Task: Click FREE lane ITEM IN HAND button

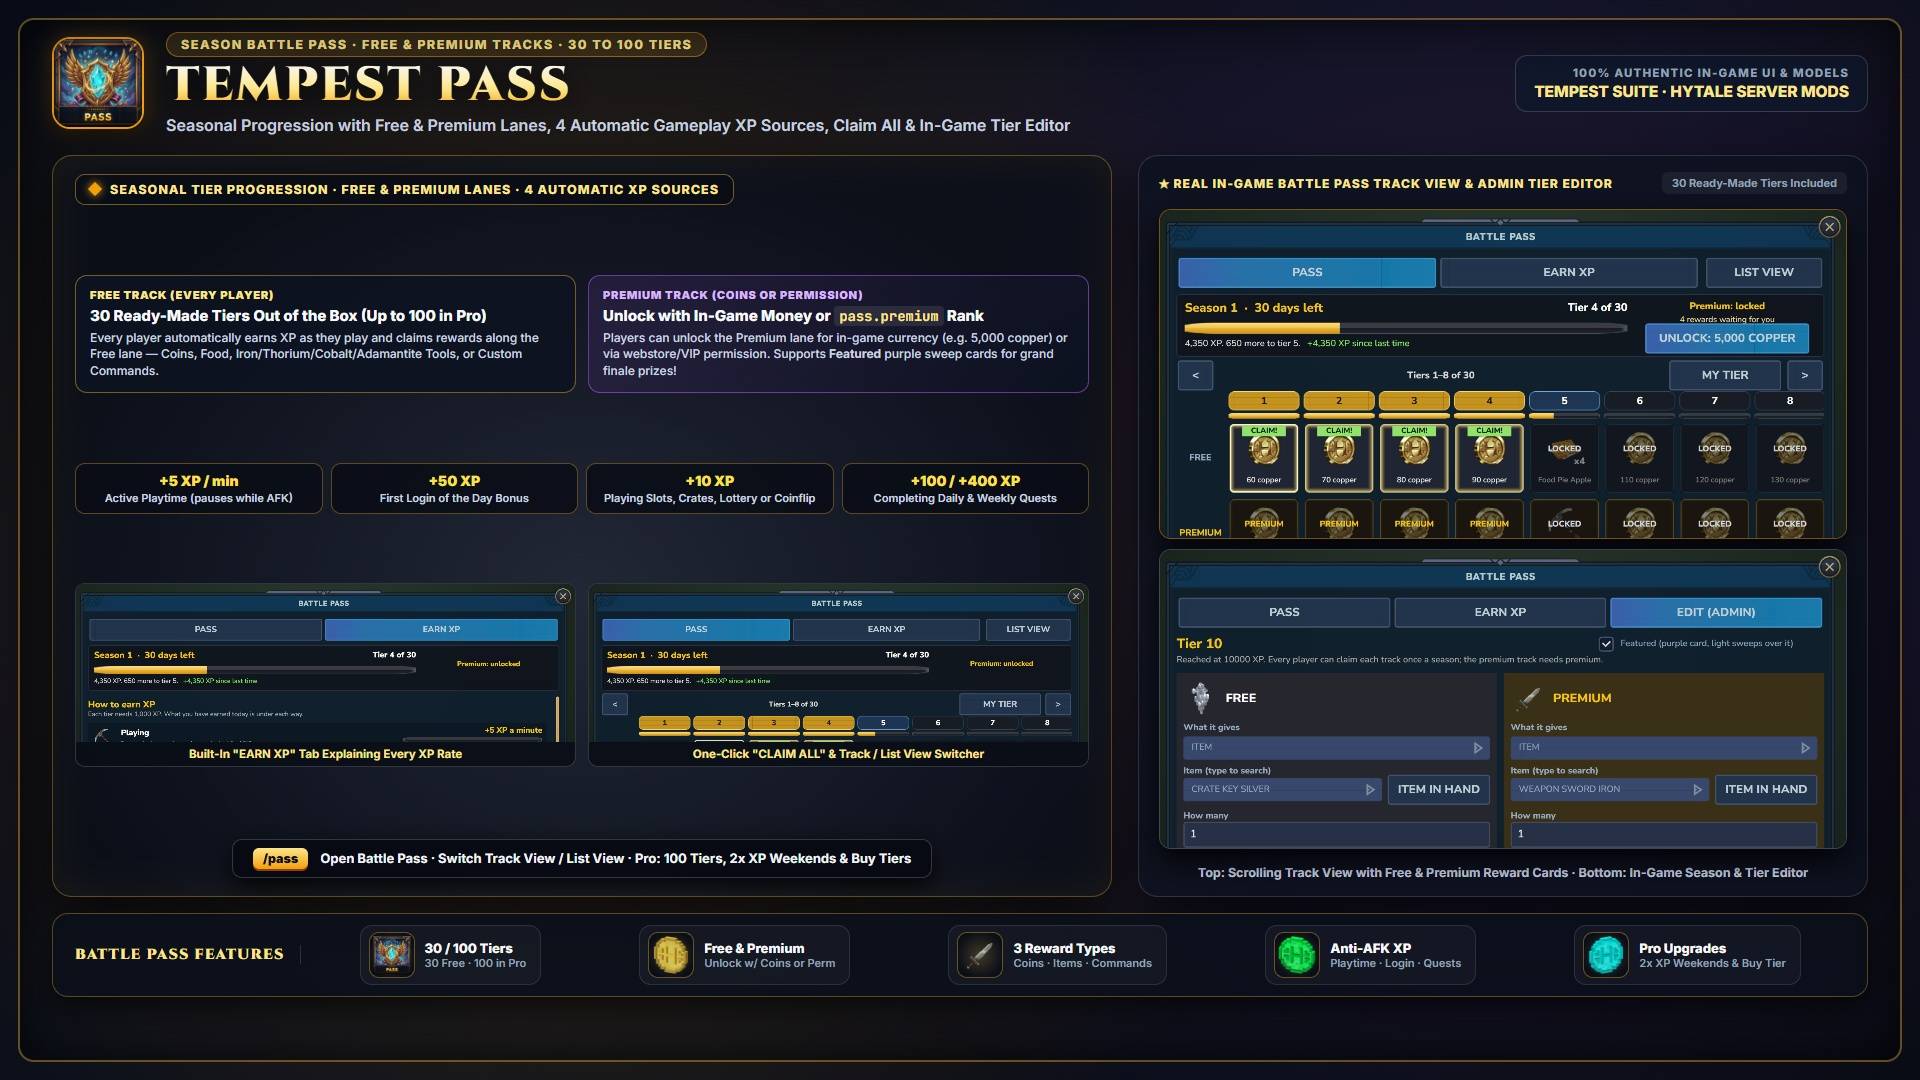Action: click(1438, 789)
